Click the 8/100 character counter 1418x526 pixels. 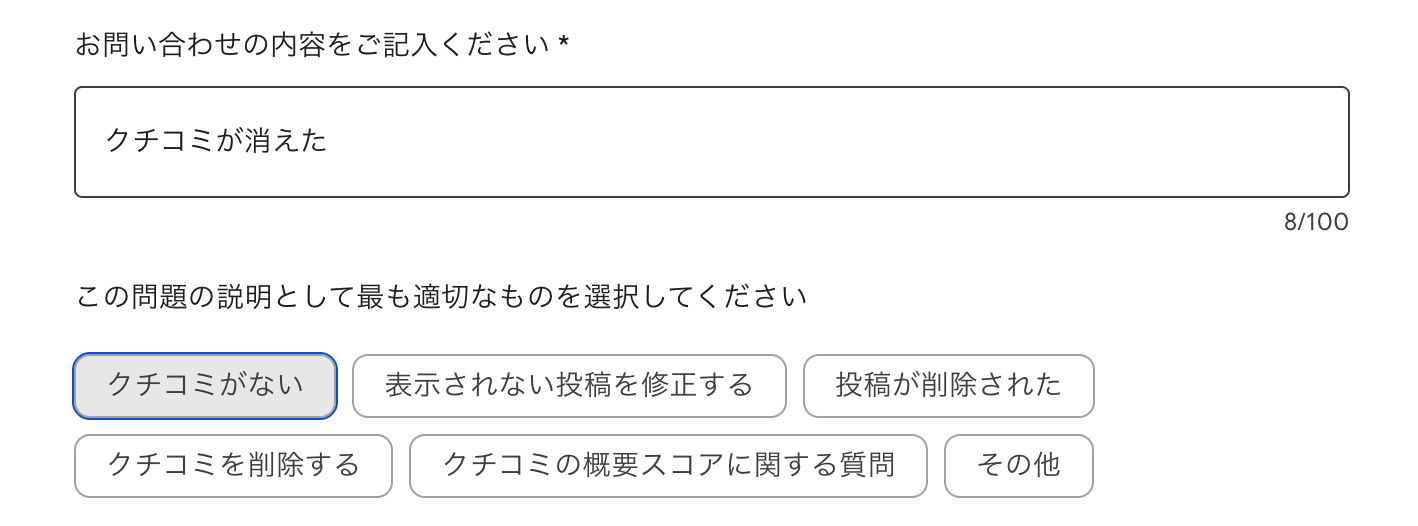[x=1315, y=222]
